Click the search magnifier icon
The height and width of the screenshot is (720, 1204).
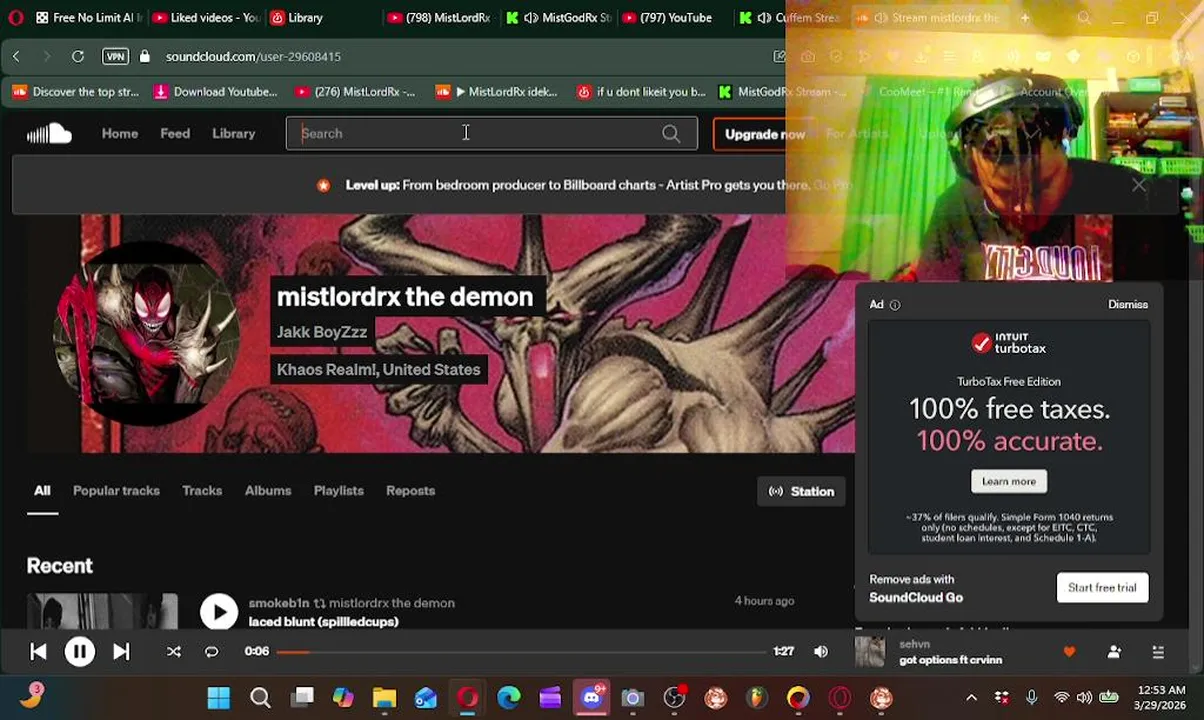pyautogui.click(x=671, y=133)
